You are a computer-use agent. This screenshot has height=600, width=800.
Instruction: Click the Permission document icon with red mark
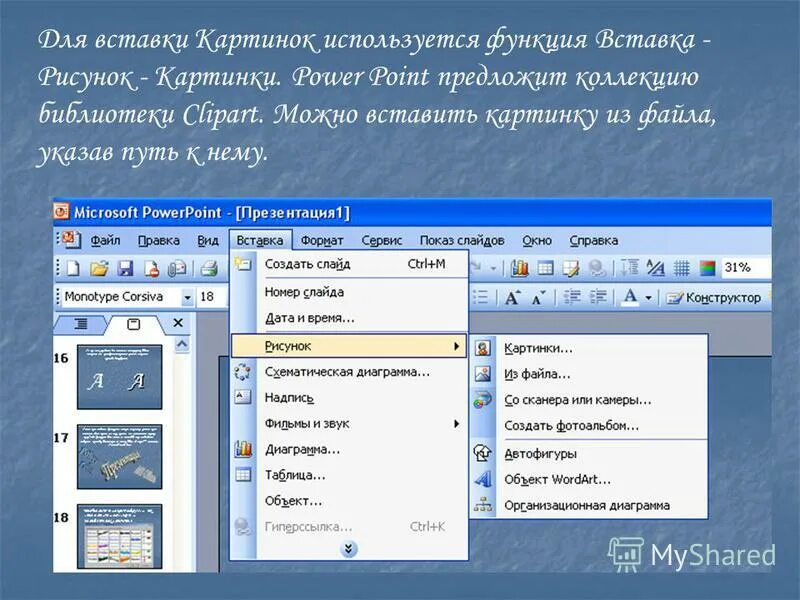152,268
